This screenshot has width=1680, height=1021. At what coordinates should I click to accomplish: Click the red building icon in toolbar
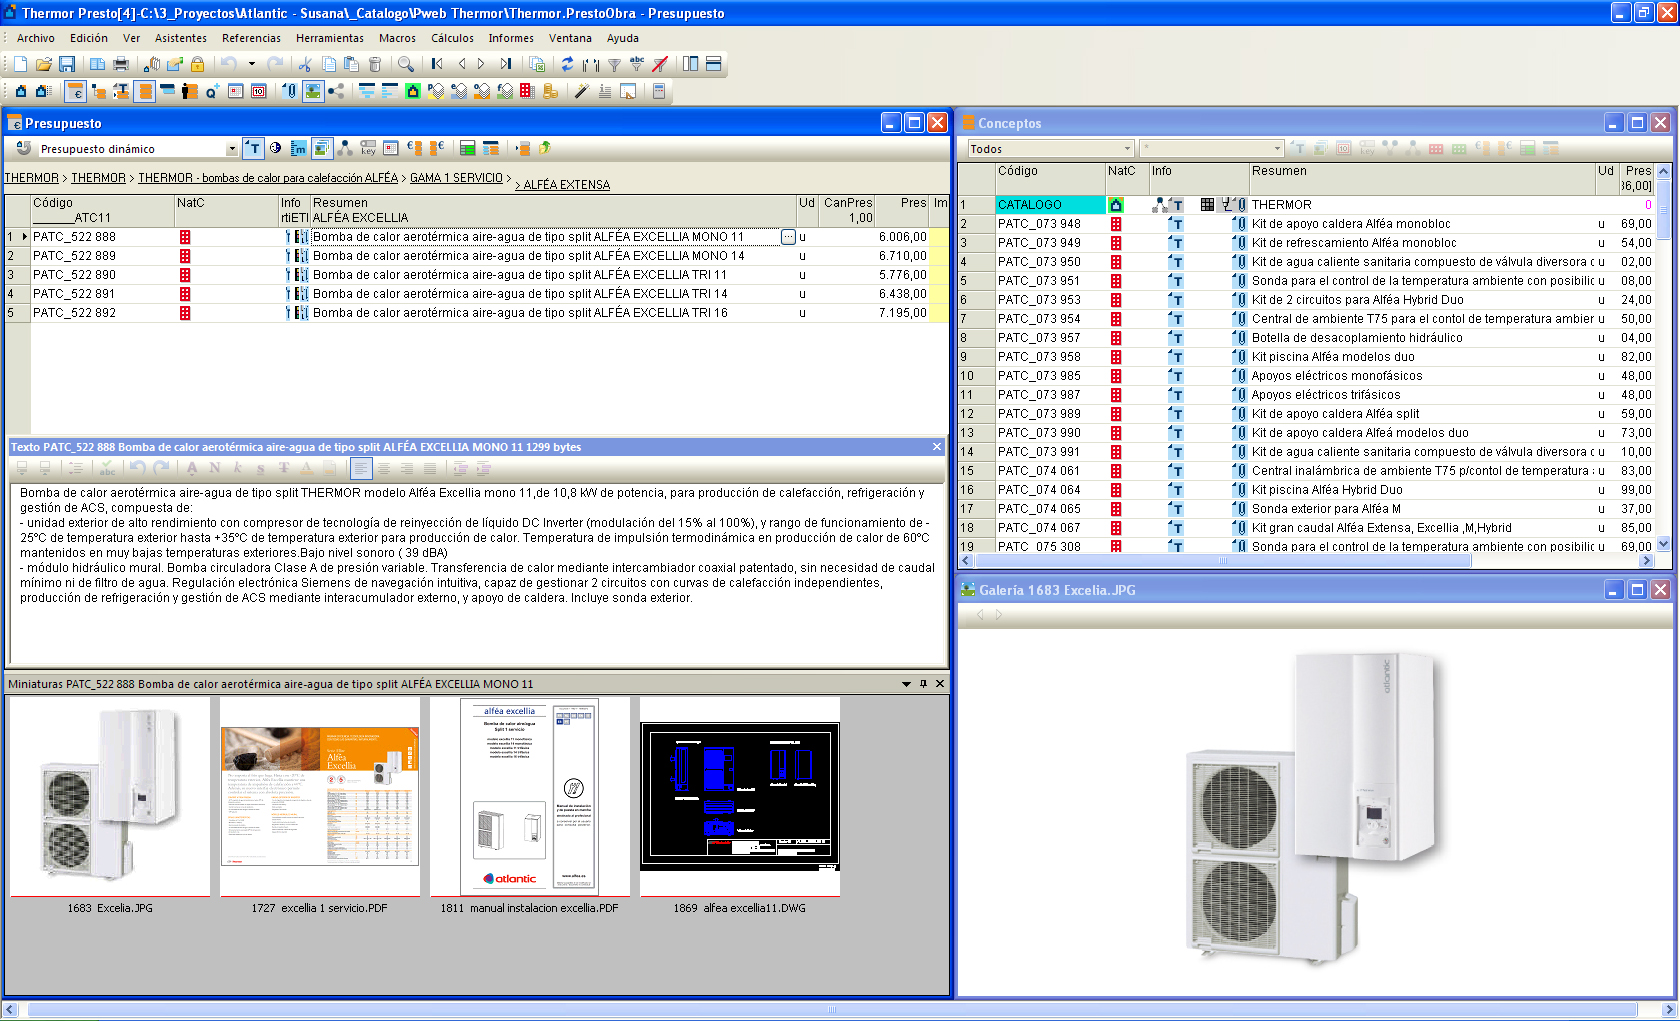tap(527, 91)
